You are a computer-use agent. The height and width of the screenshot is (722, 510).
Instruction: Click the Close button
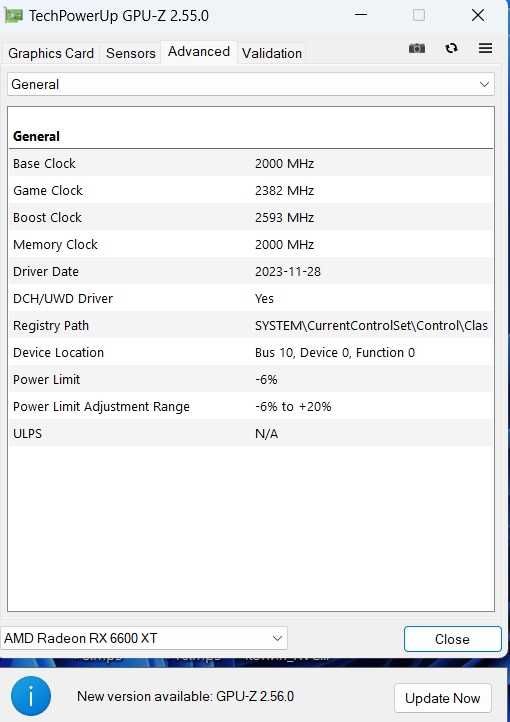(452, 639)
